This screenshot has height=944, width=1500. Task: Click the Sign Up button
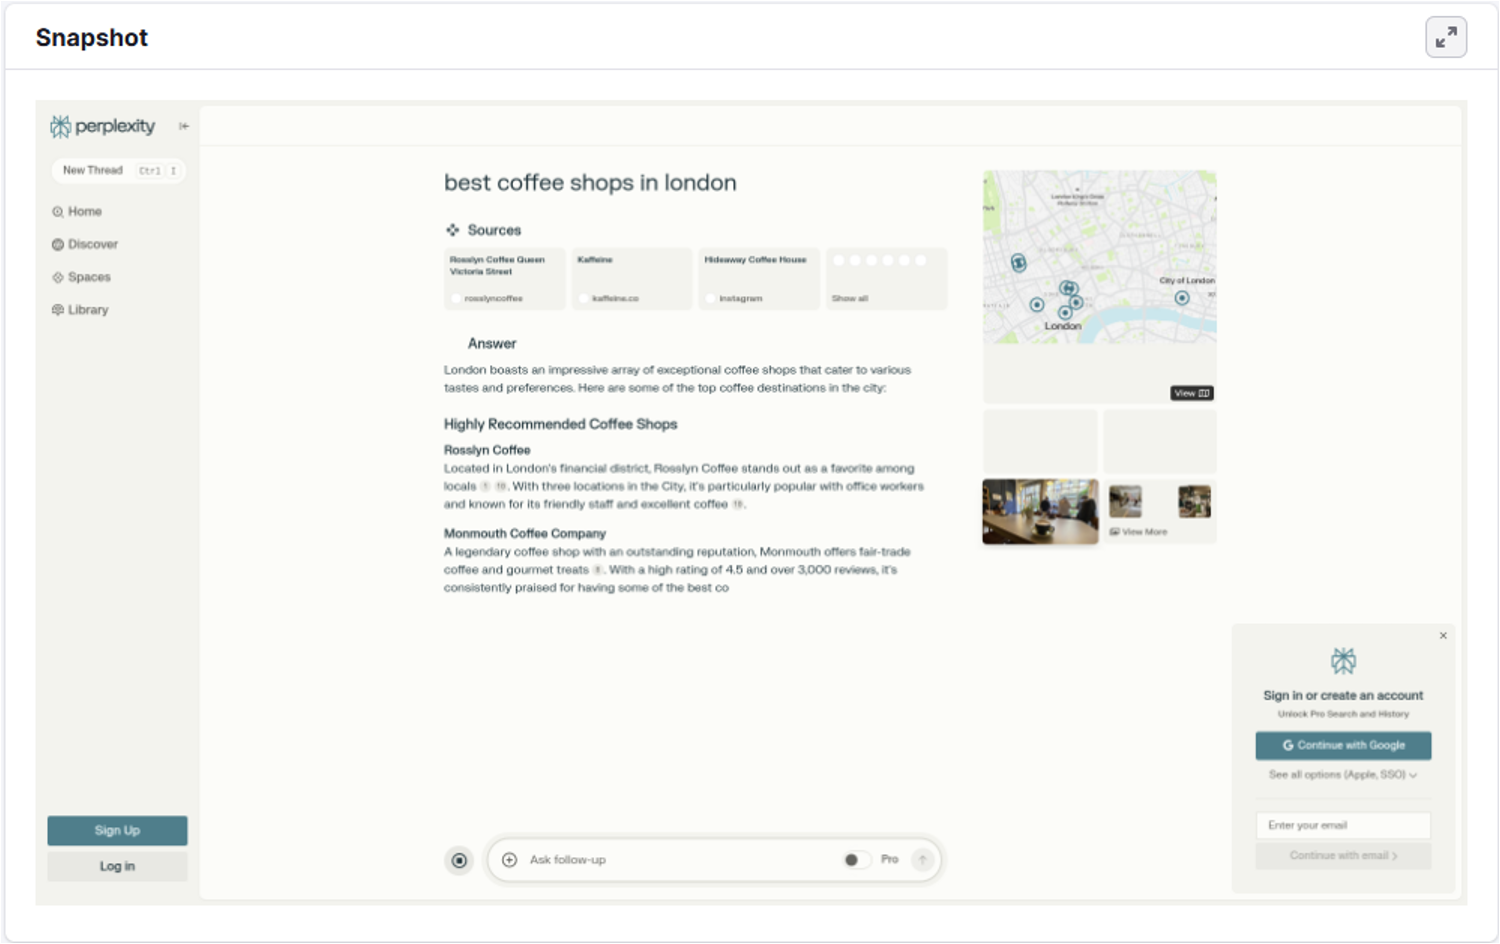tap(117, 830)
